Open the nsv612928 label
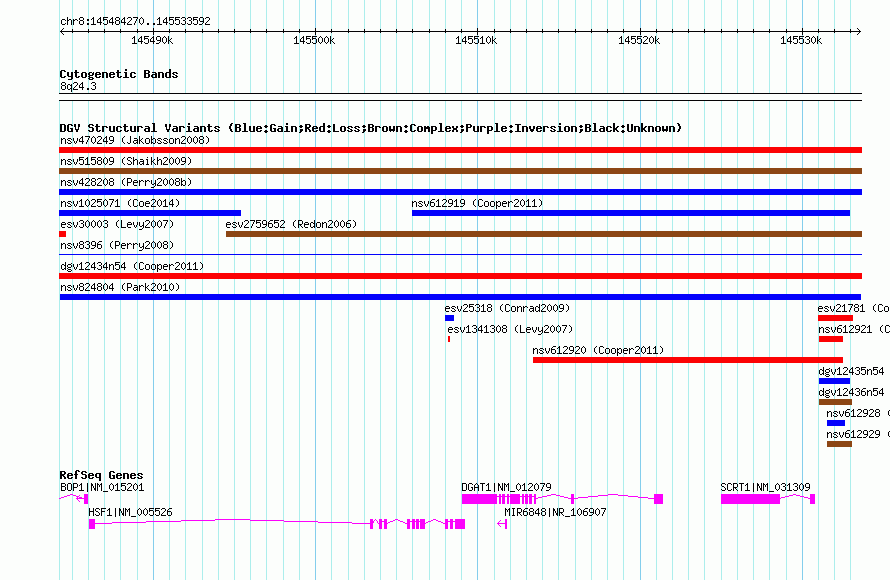 point(858,413)
